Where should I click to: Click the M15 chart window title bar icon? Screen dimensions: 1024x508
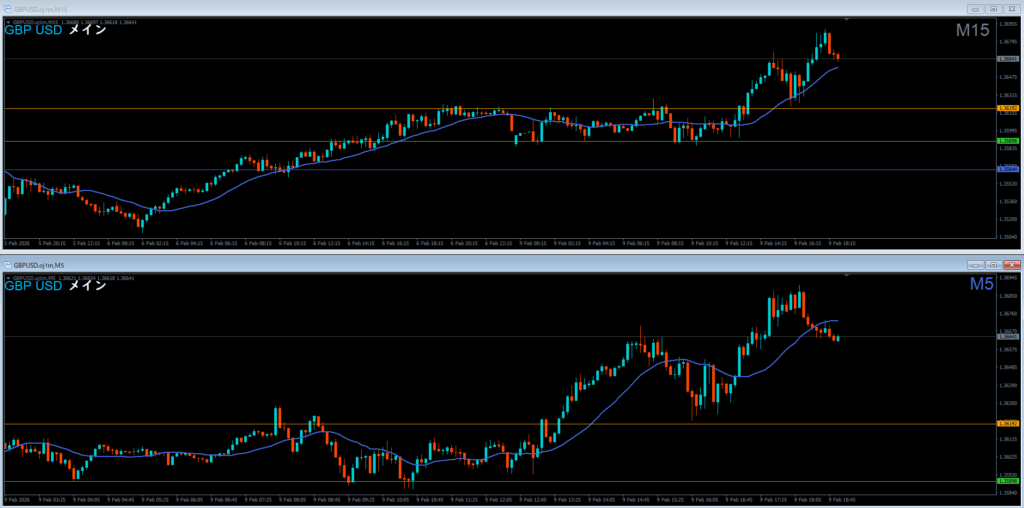click(x=7, y=8)
